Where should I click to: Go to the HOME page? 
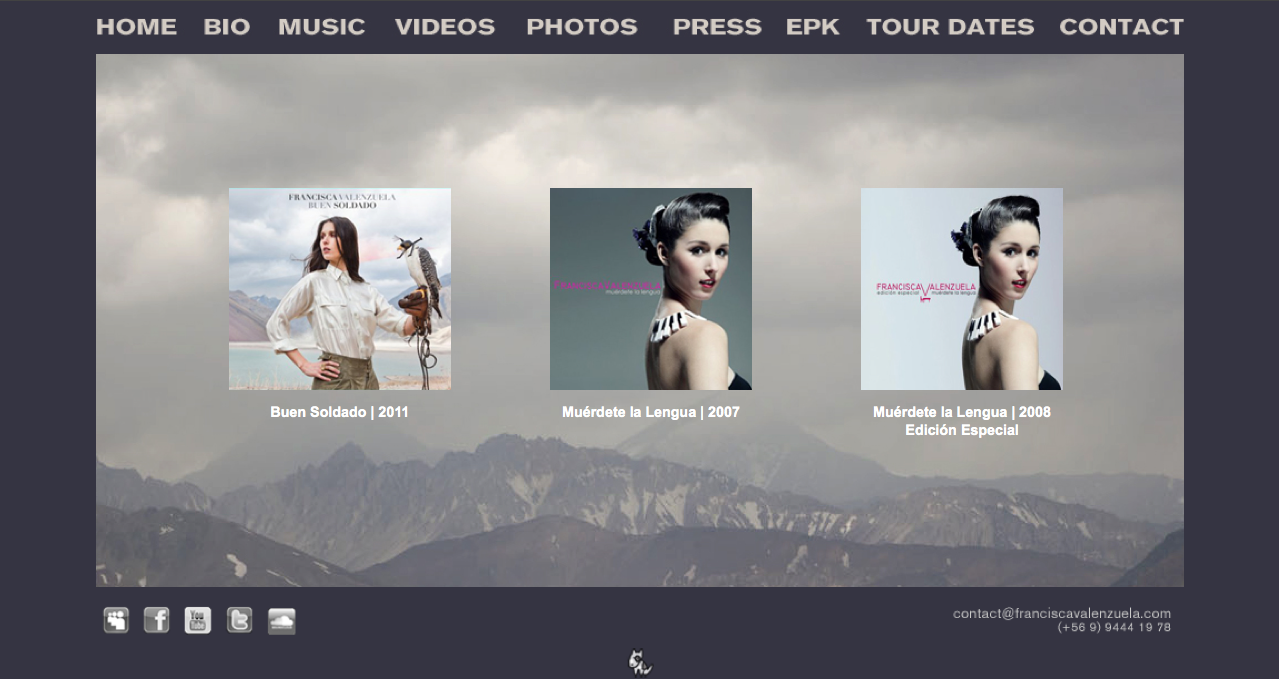point(136,27)
